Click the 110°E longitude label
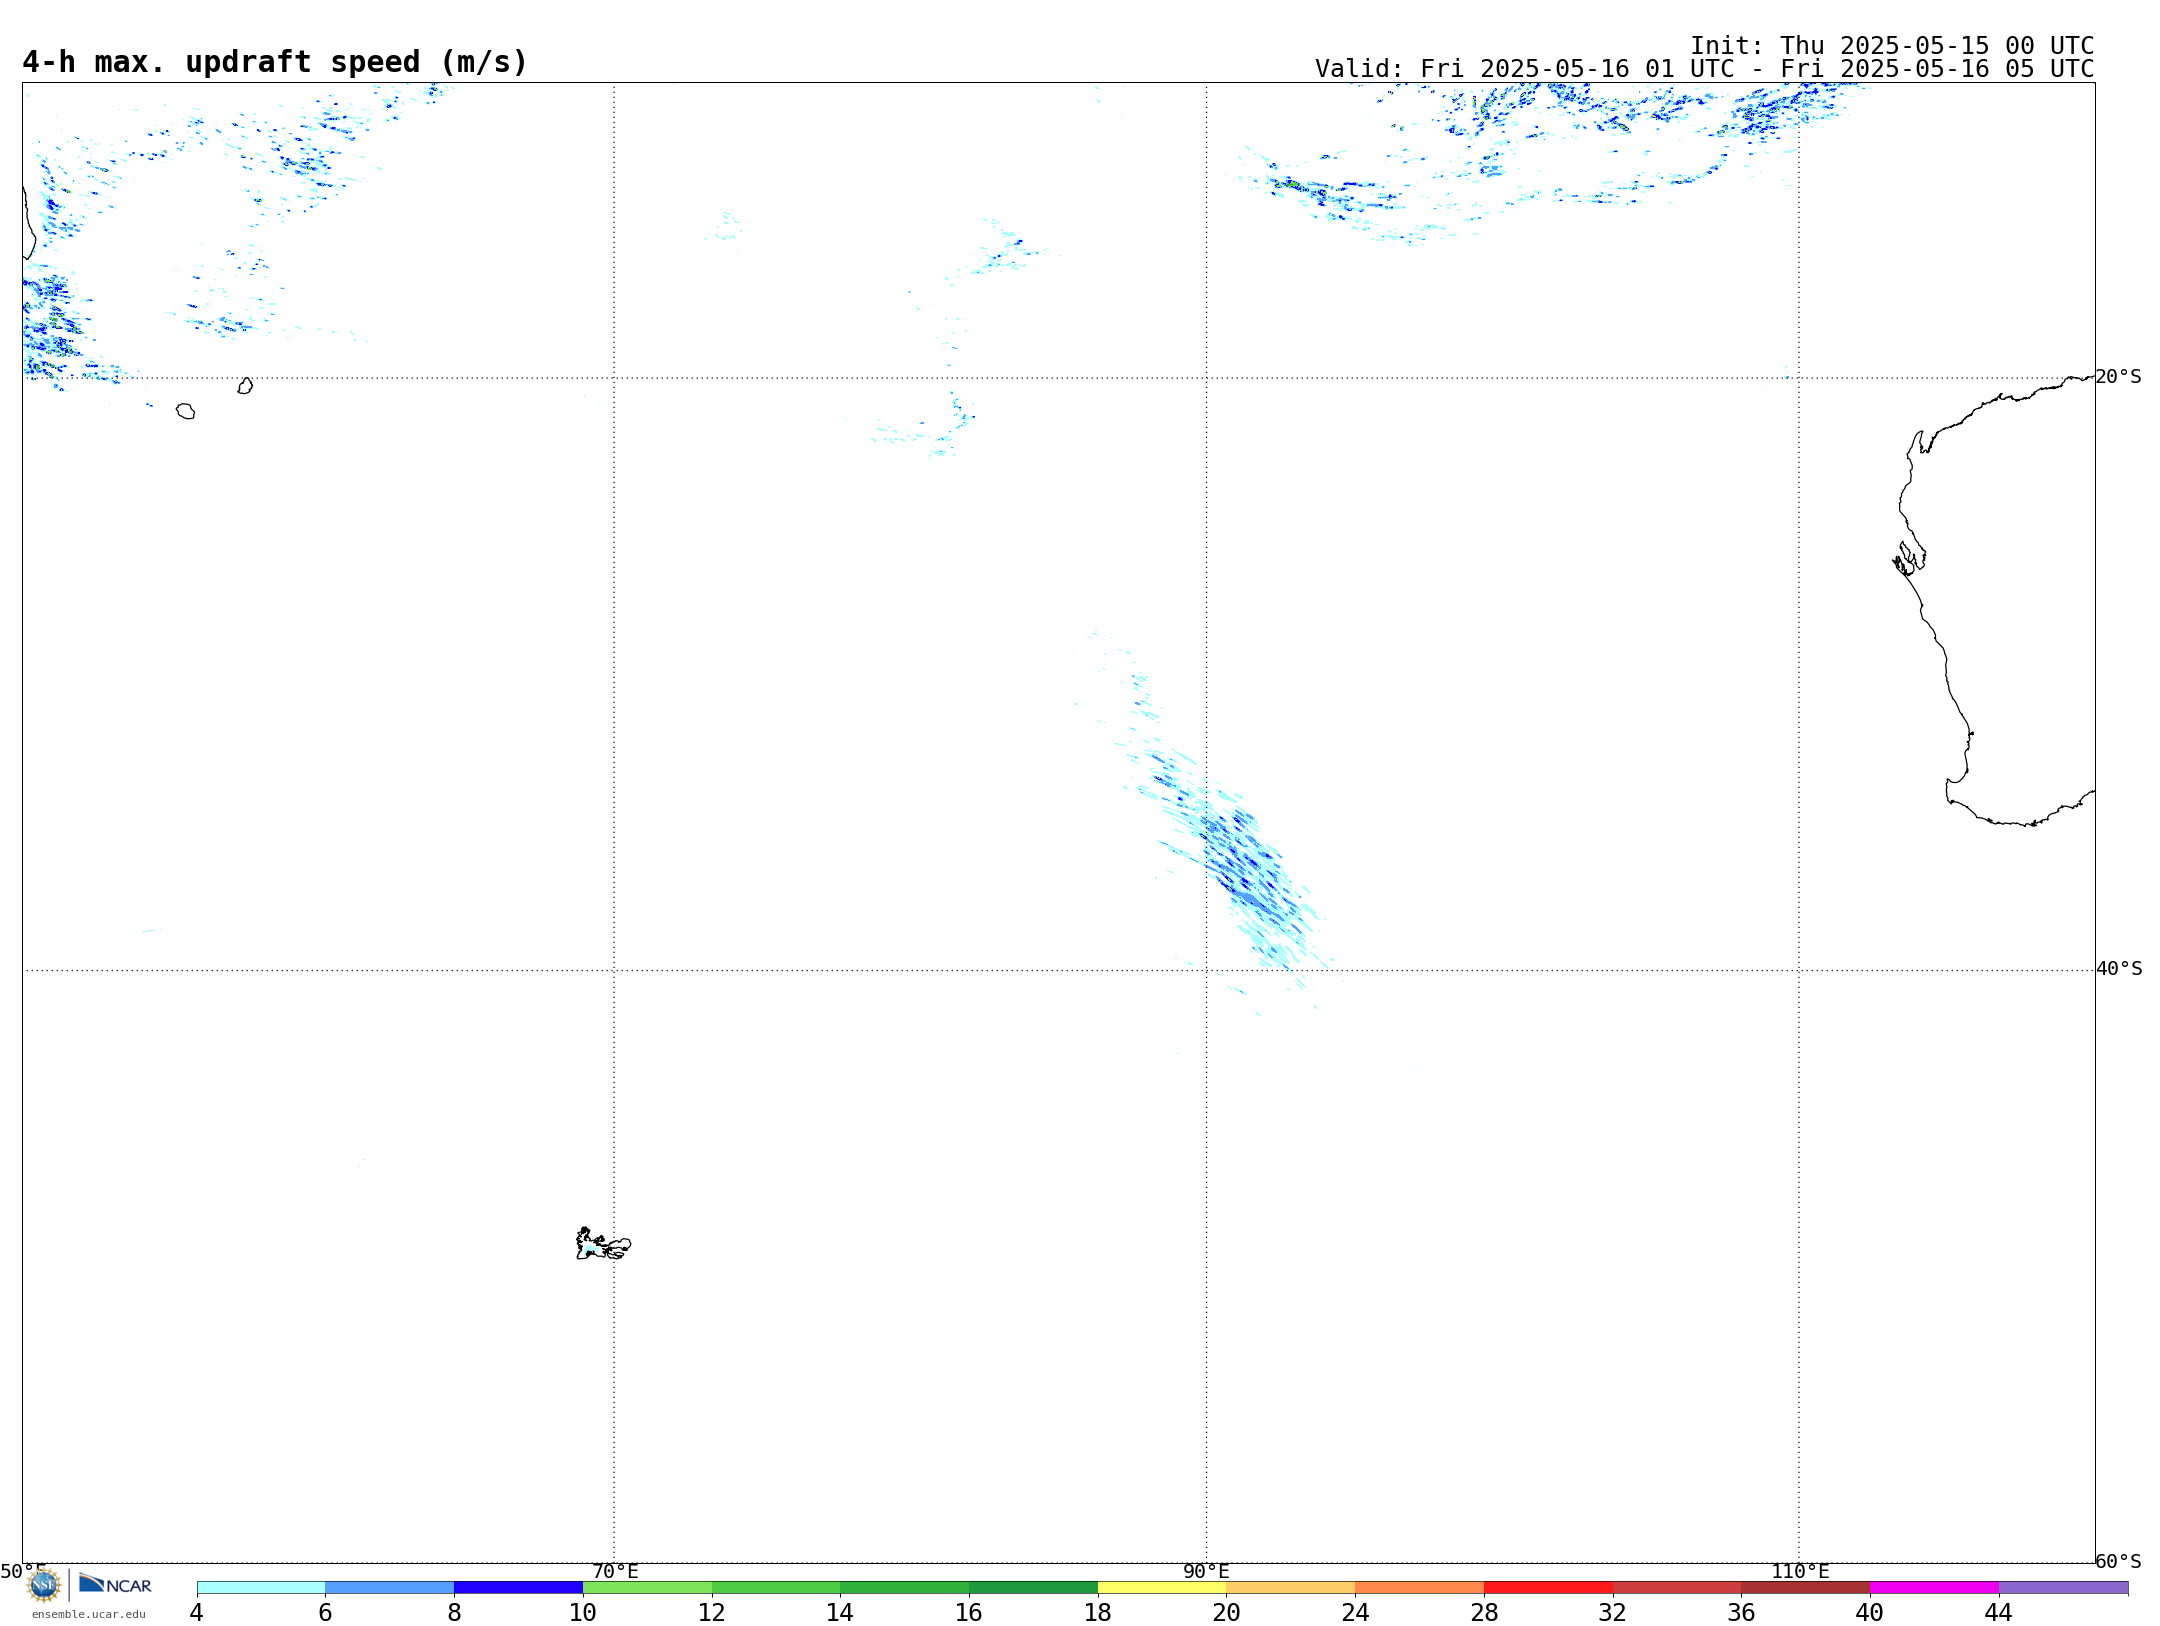This screenshot has width=2160, height=1626. pyautogui.click(x=1800, y=1571)
